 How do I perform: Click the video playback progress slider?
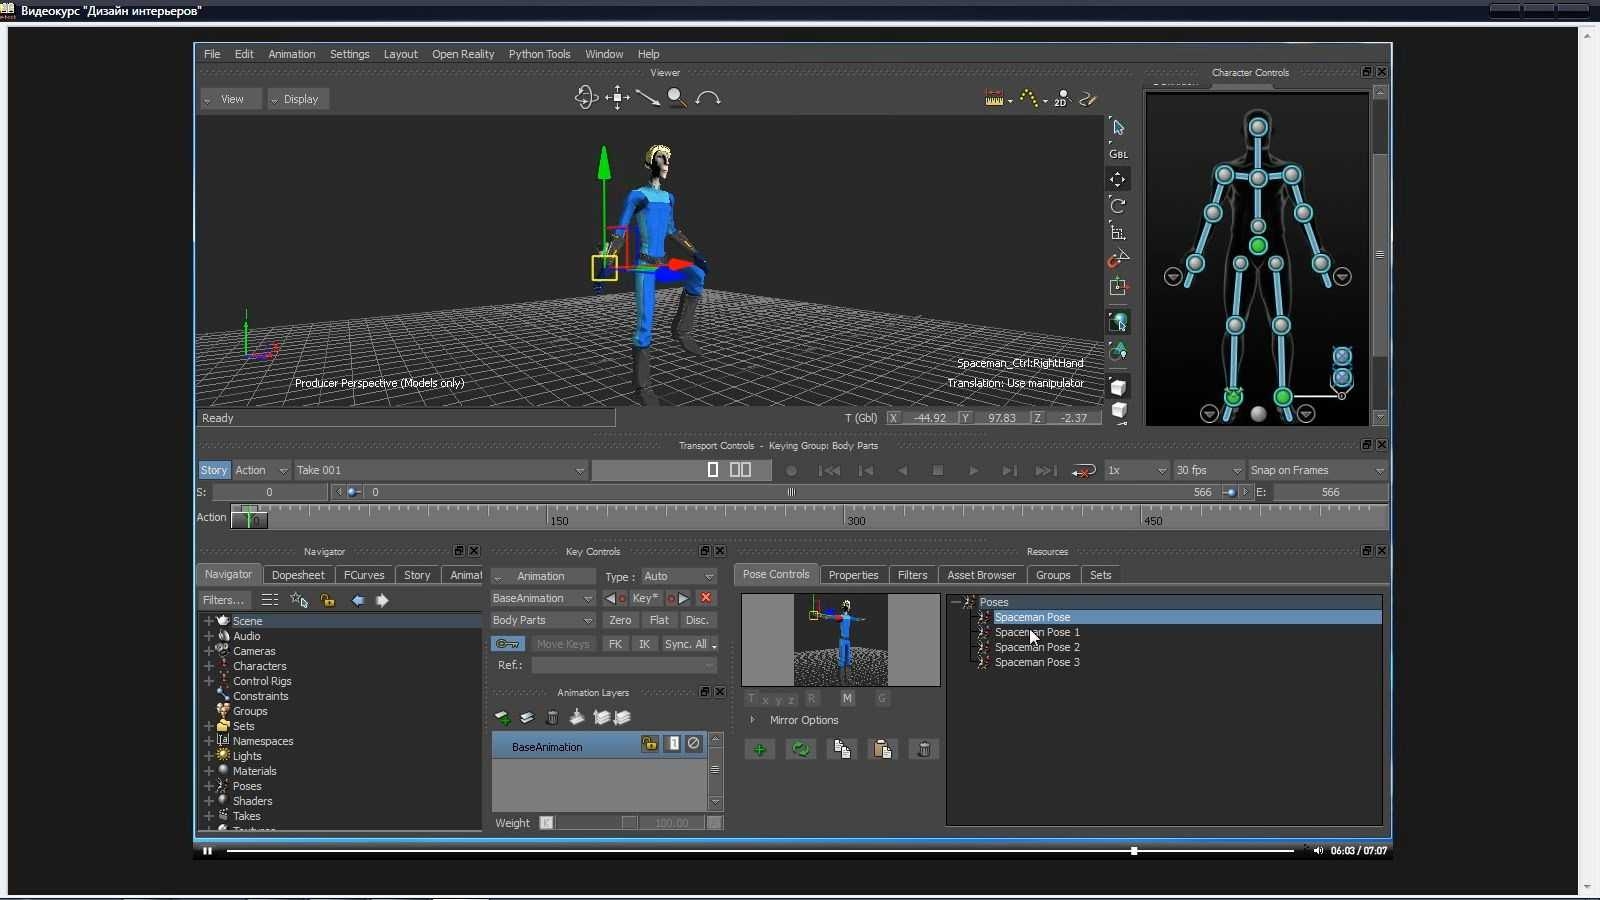pos(760,851)
